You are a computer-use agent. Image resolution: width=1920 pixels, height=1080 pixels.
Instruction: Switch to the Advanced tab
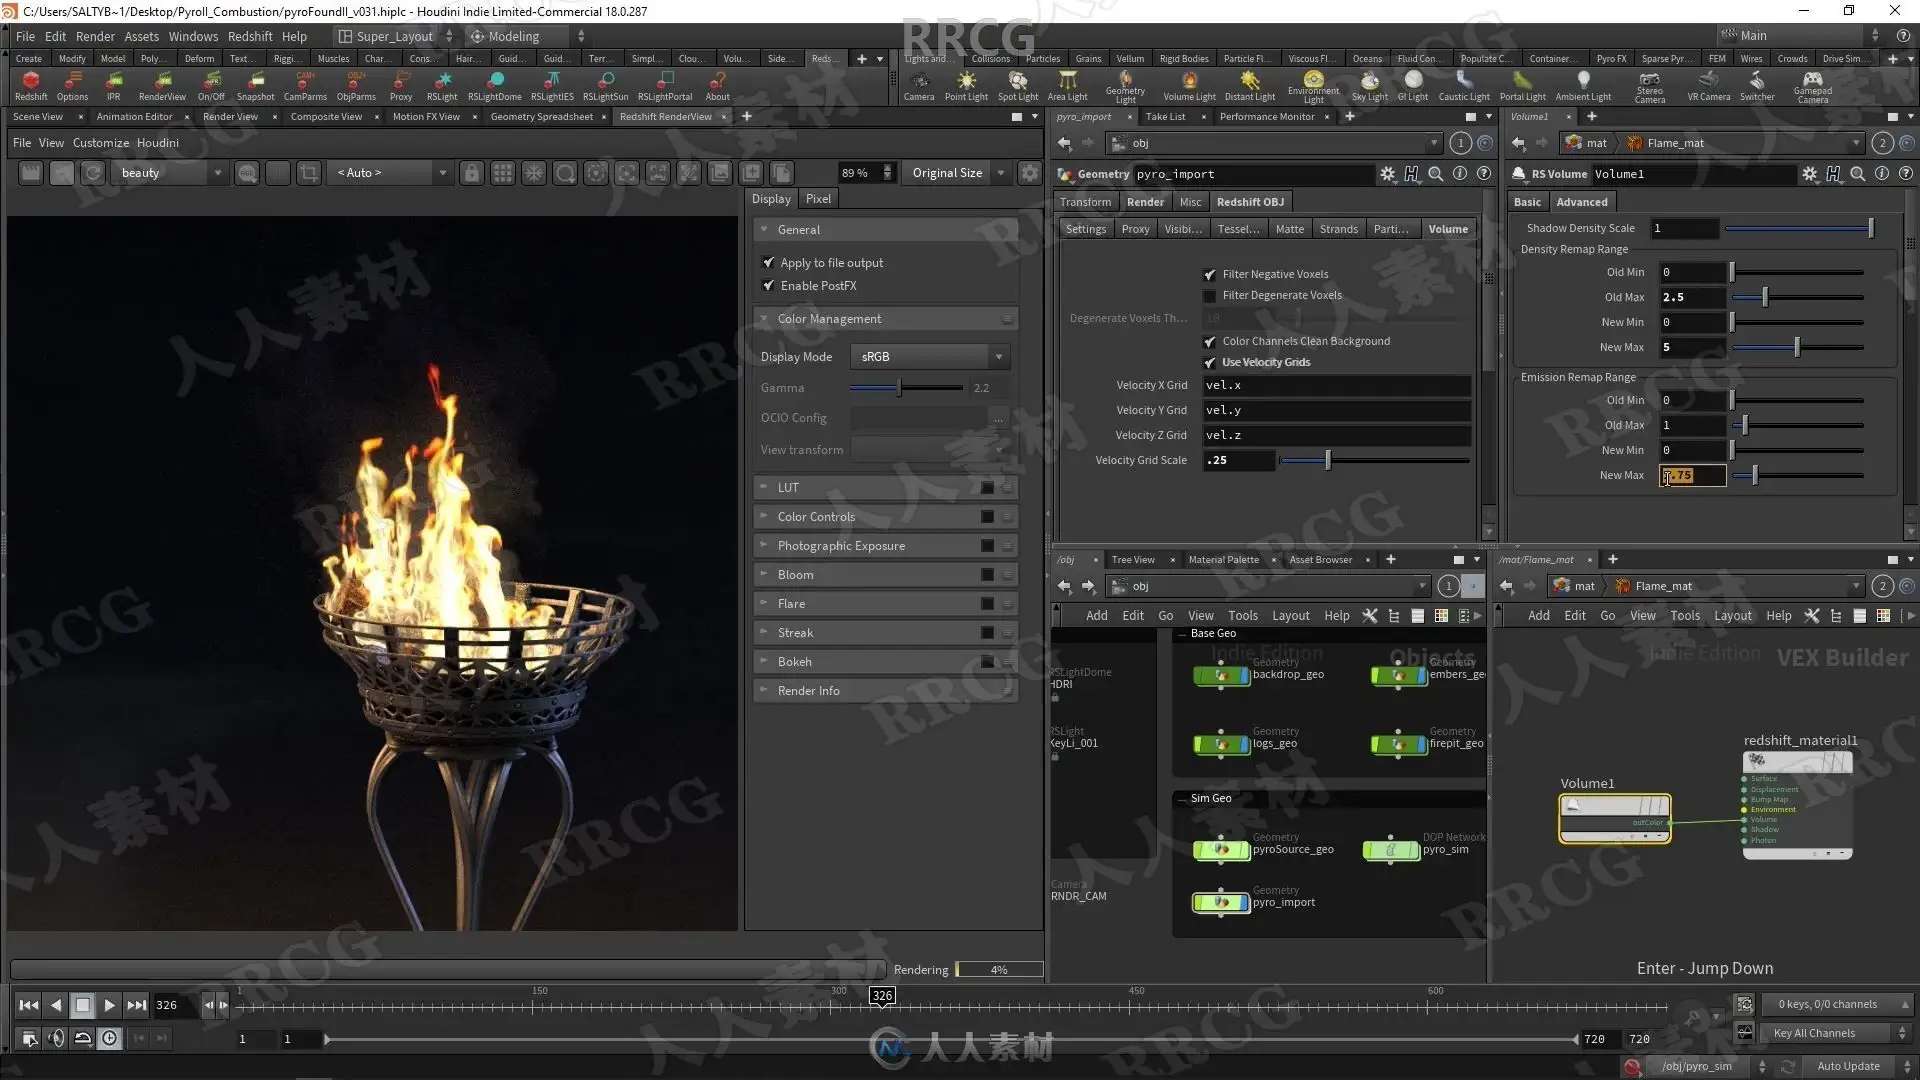click(x=1581, y=202)
